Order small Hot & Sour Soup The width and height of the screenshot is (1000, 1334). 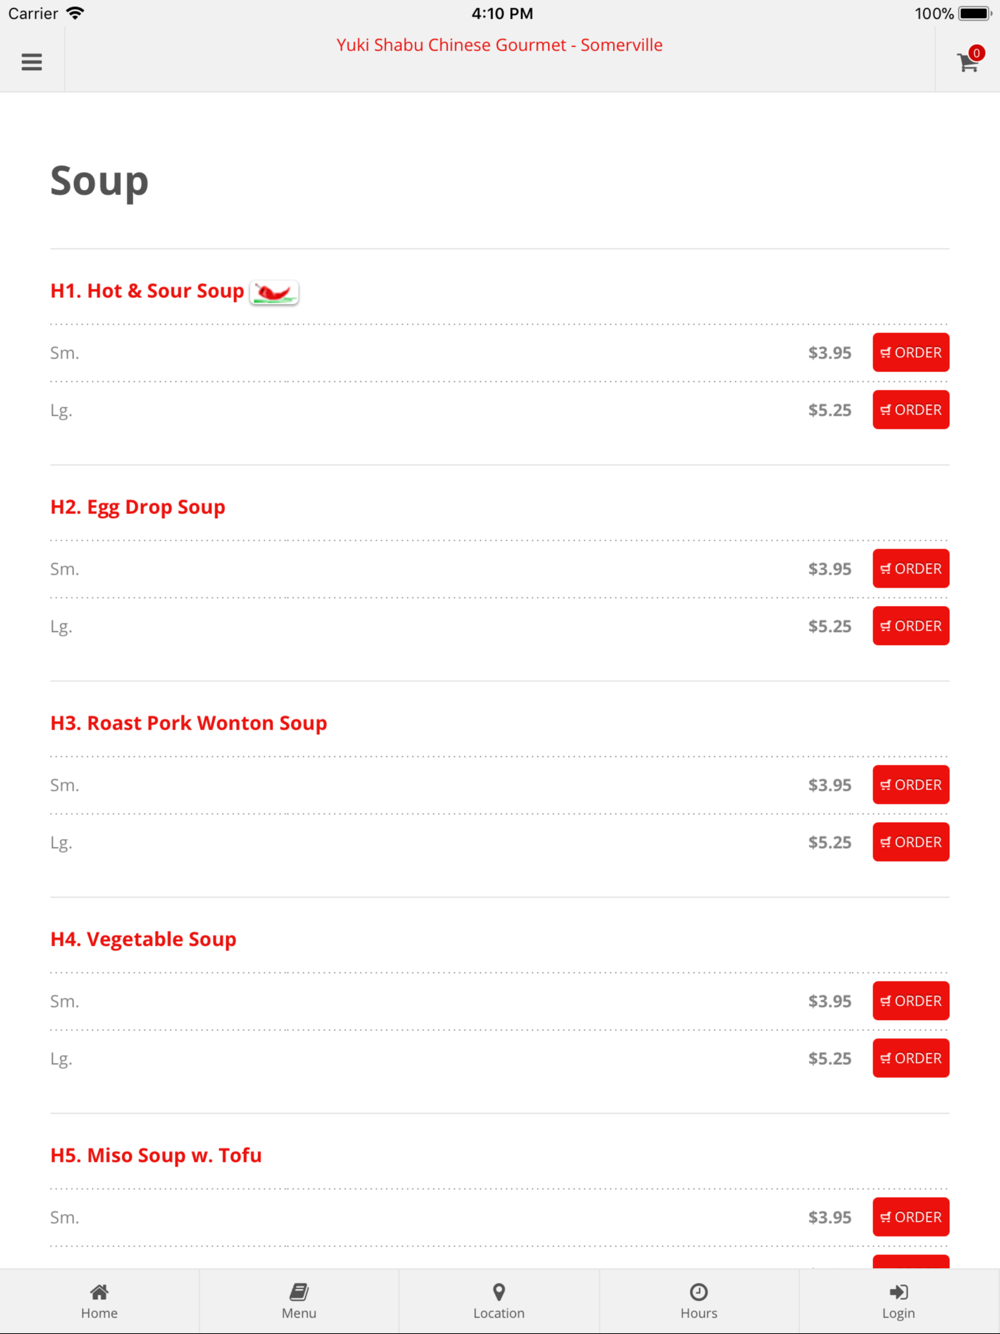[911, 352]
